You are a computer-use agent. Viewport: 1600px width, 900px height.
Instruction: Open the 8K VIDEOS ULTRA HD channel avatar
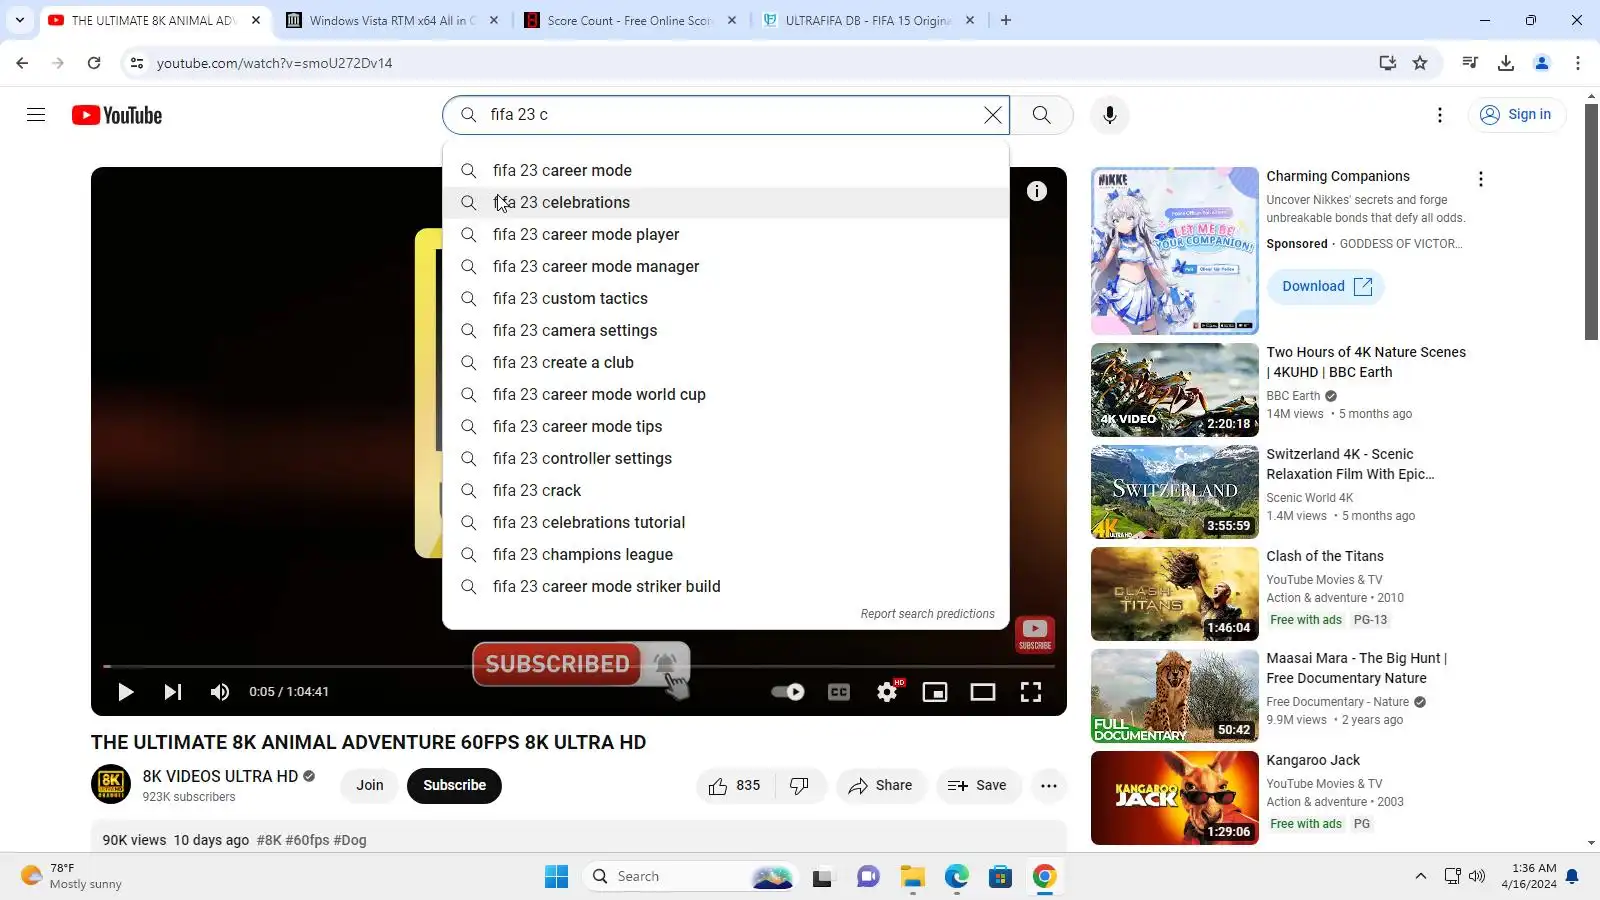[111, 785]
